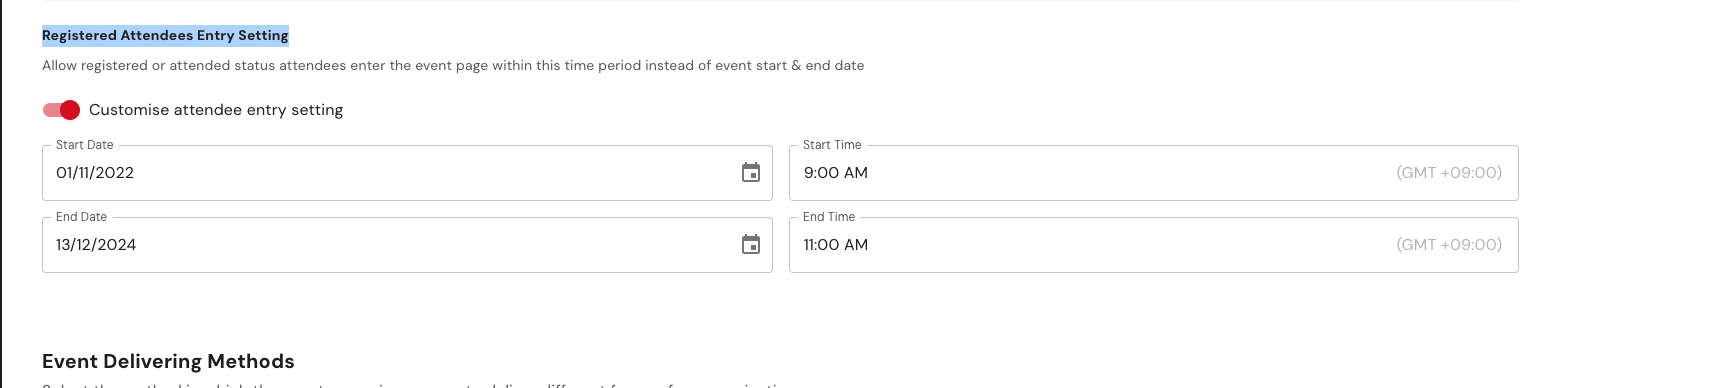Click the 'End Date' field label
Image resolution: width=1713 pixels, height=388 pixels.
point(81,217)
